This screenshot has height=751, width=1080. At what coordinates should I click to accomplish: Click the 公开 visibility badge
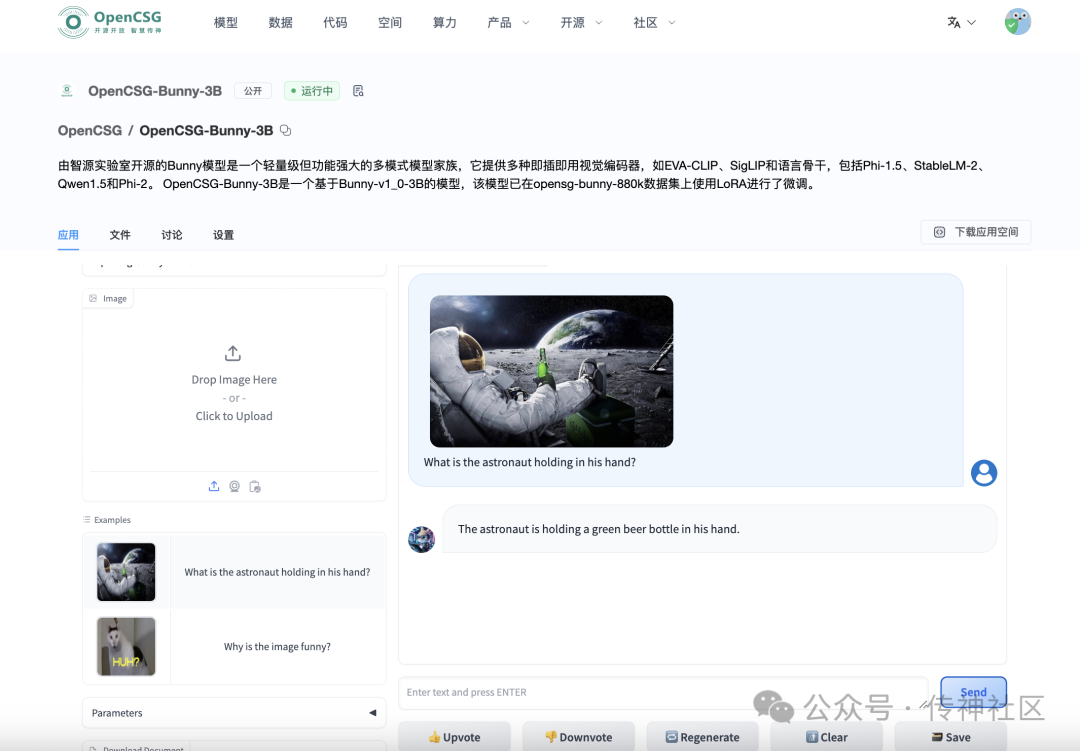point(253,91)
